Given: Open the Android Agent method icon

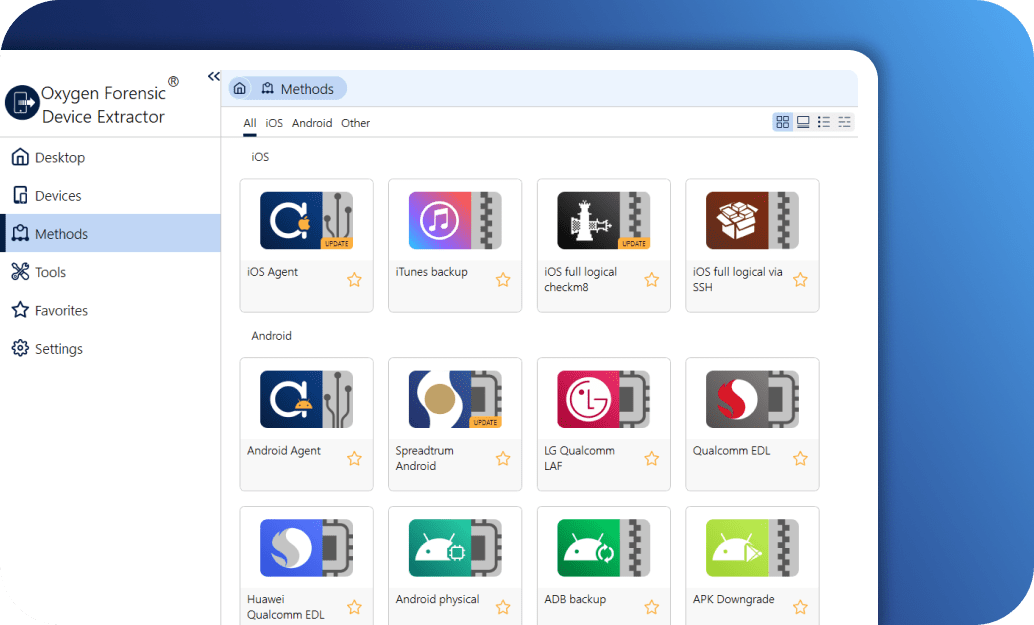Looking at the screenshot, I should (306, 399).
